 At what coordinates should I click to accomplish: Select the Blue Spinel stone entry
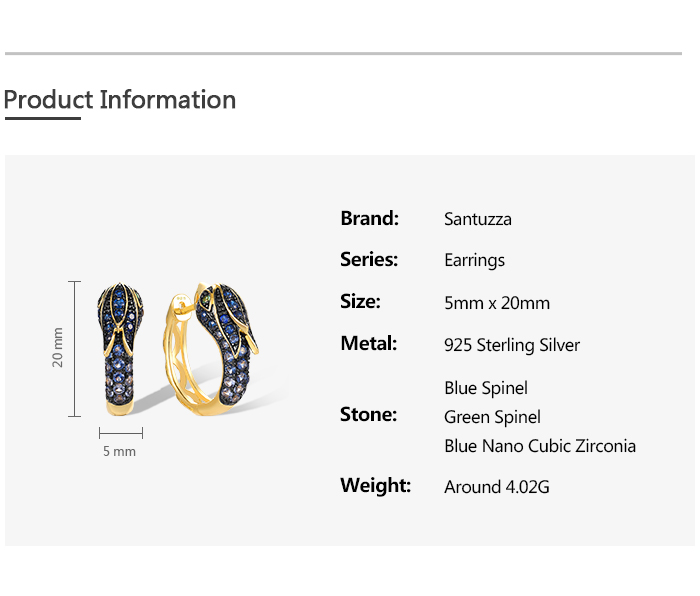point(486,388)
